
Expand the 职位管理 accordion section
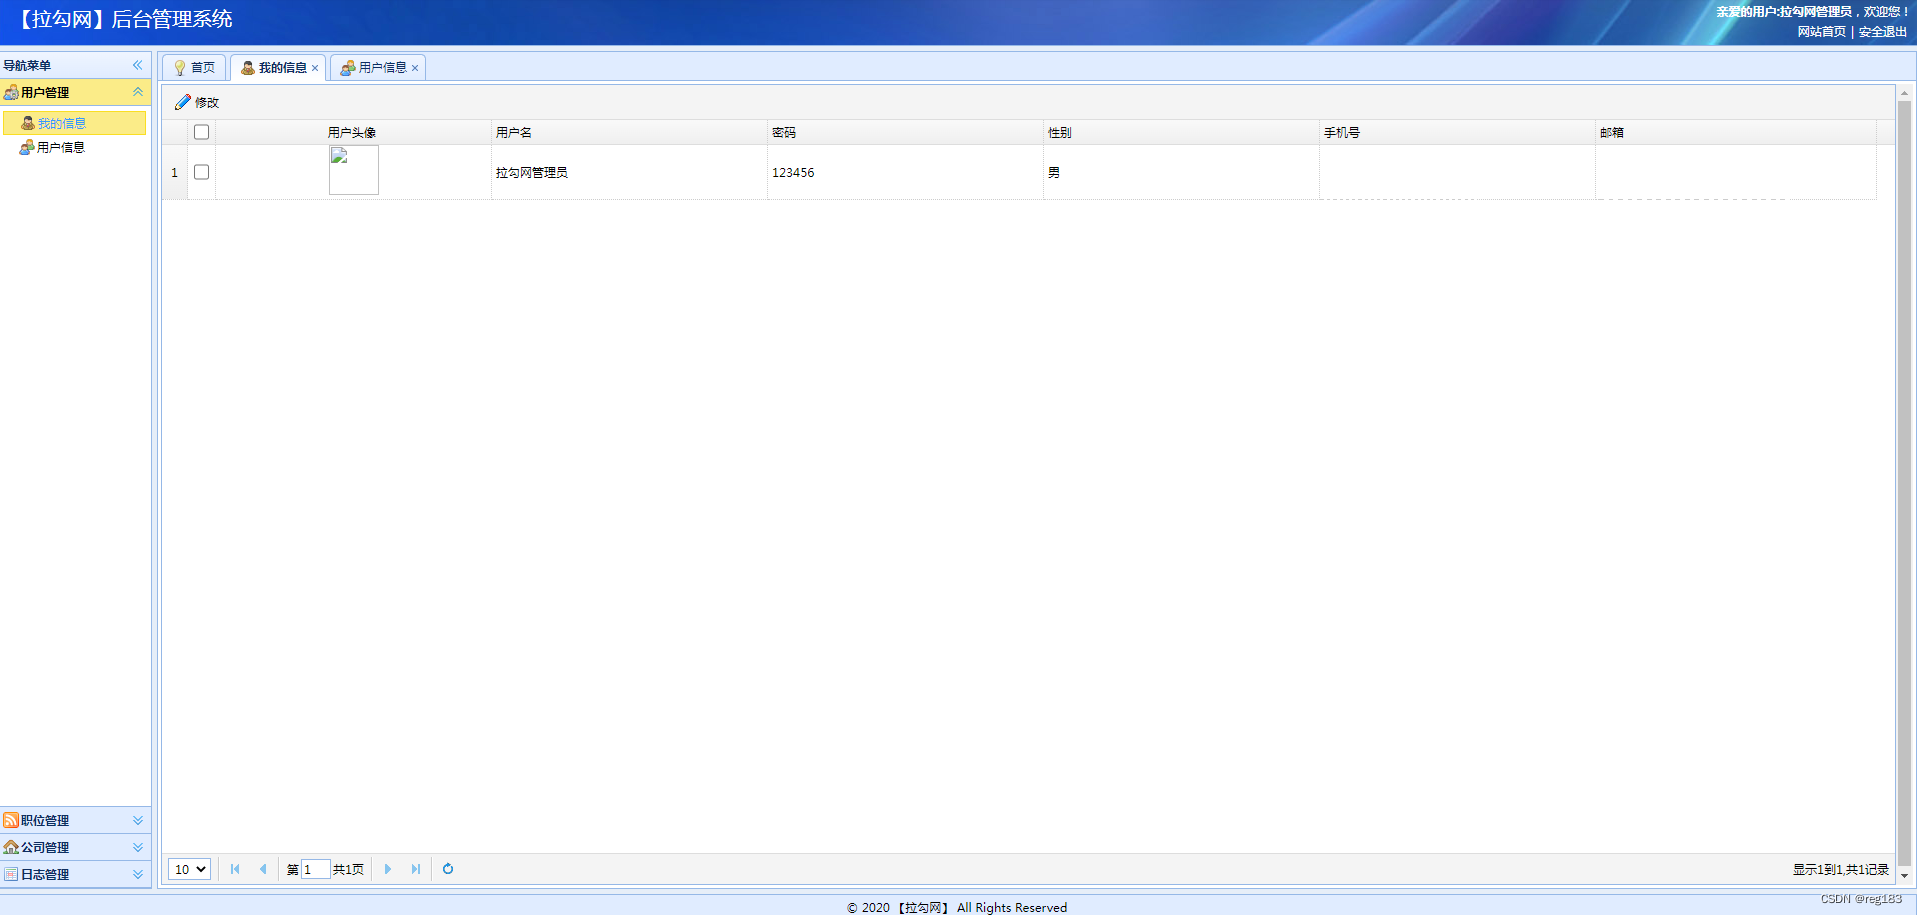click(138, 820)
